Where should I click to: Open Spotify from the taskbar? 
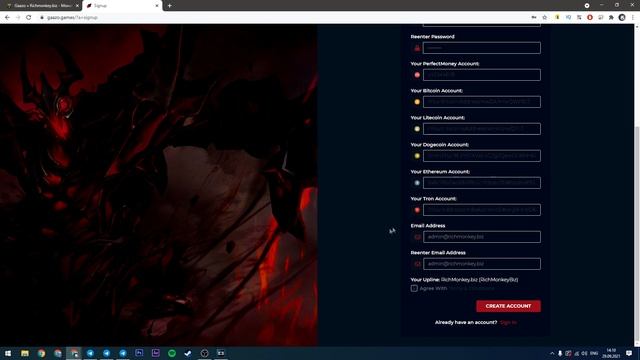click(x=172, y=353)
